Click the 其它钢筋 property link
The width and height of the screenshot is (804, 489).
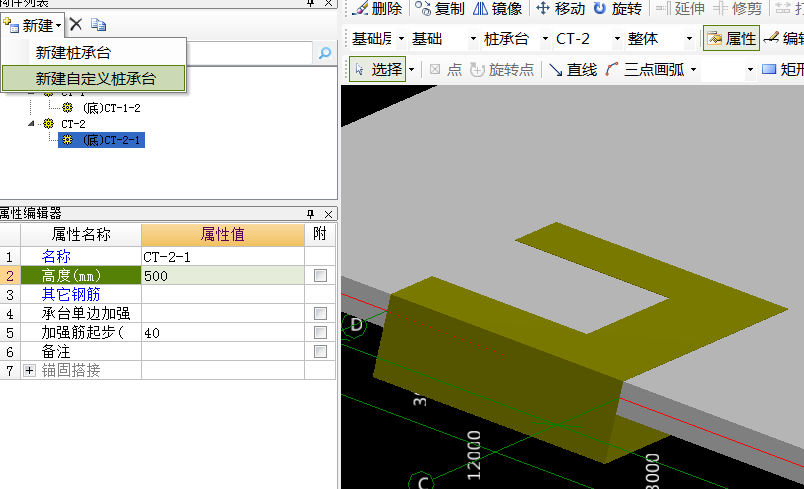(71, 294)
